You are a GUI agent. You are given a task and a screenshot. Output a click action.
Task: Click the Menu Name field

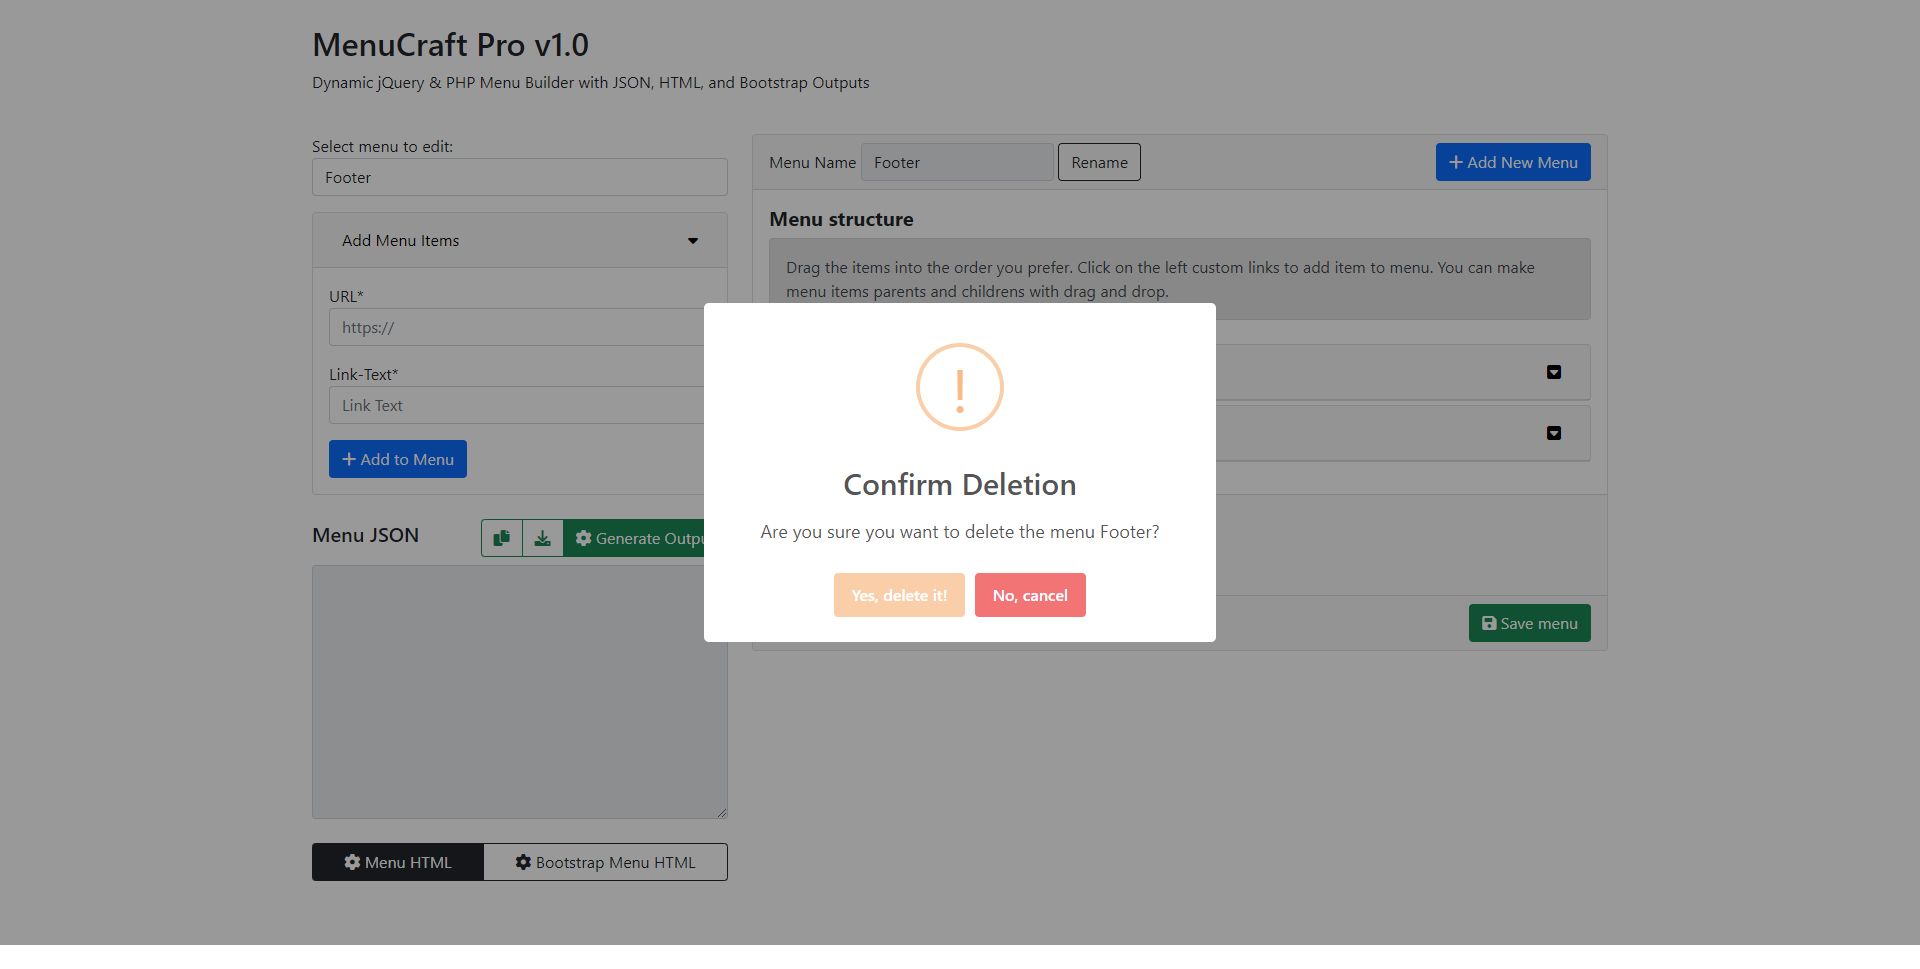click(x=957, y=162)
